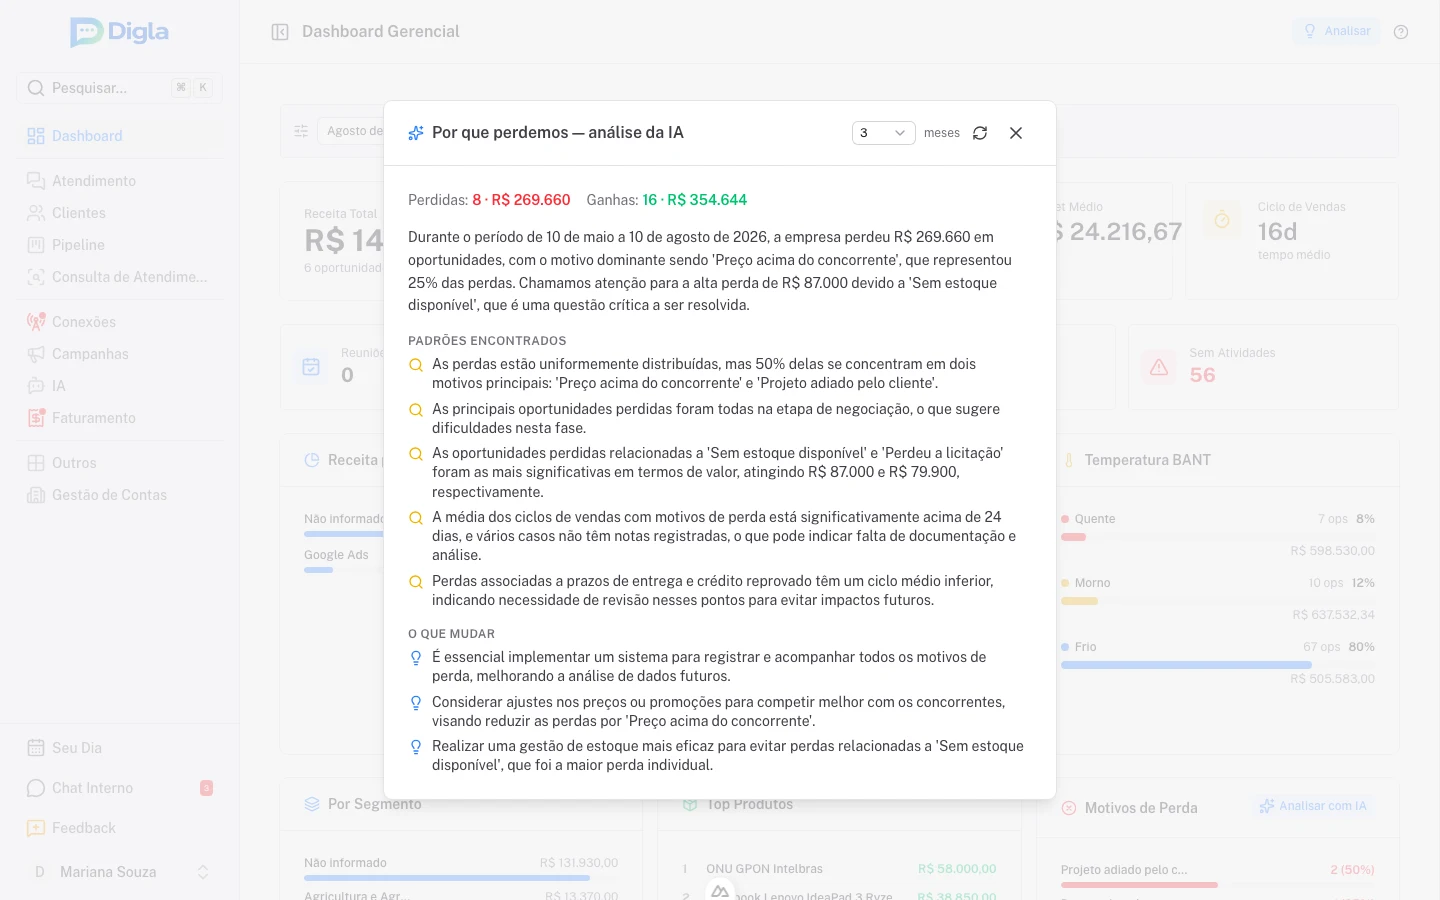This screenshot has width=1440, height=900.
Task: Open Clientes section
Action: pos(120,213)
